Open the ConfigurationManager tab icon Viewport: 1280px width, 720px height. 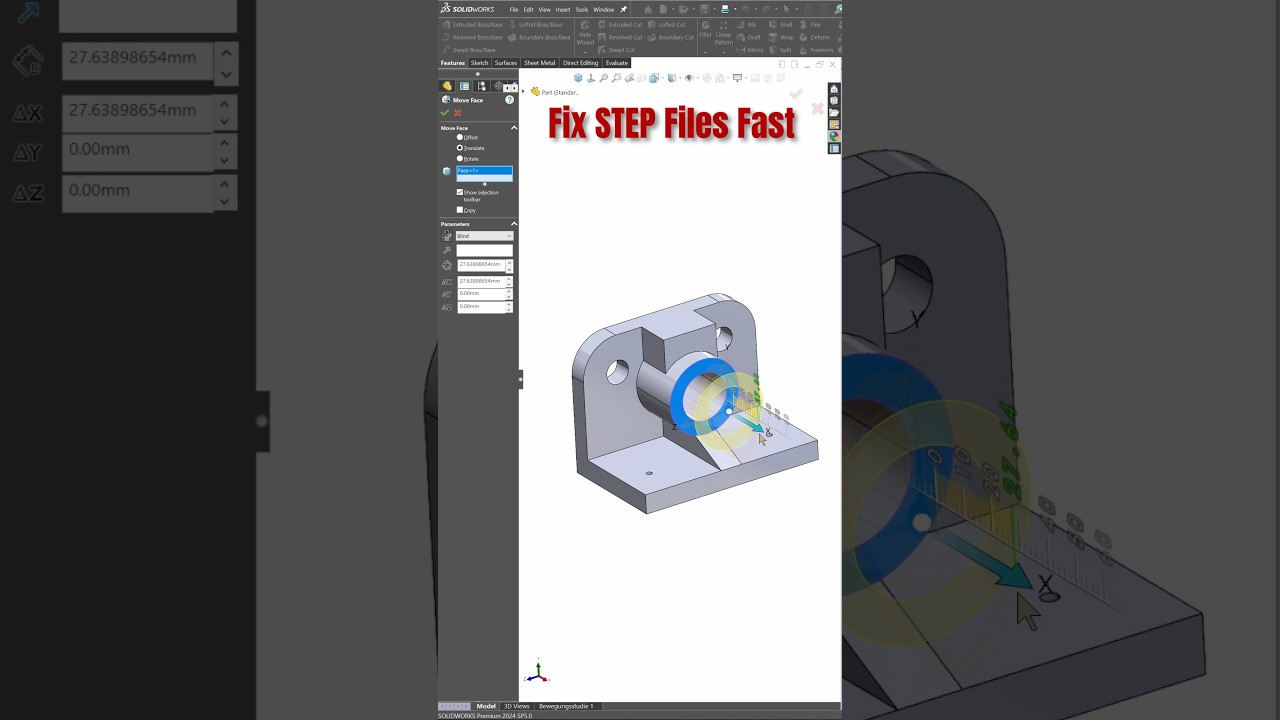pyautogui.click(x=482, y=86)
